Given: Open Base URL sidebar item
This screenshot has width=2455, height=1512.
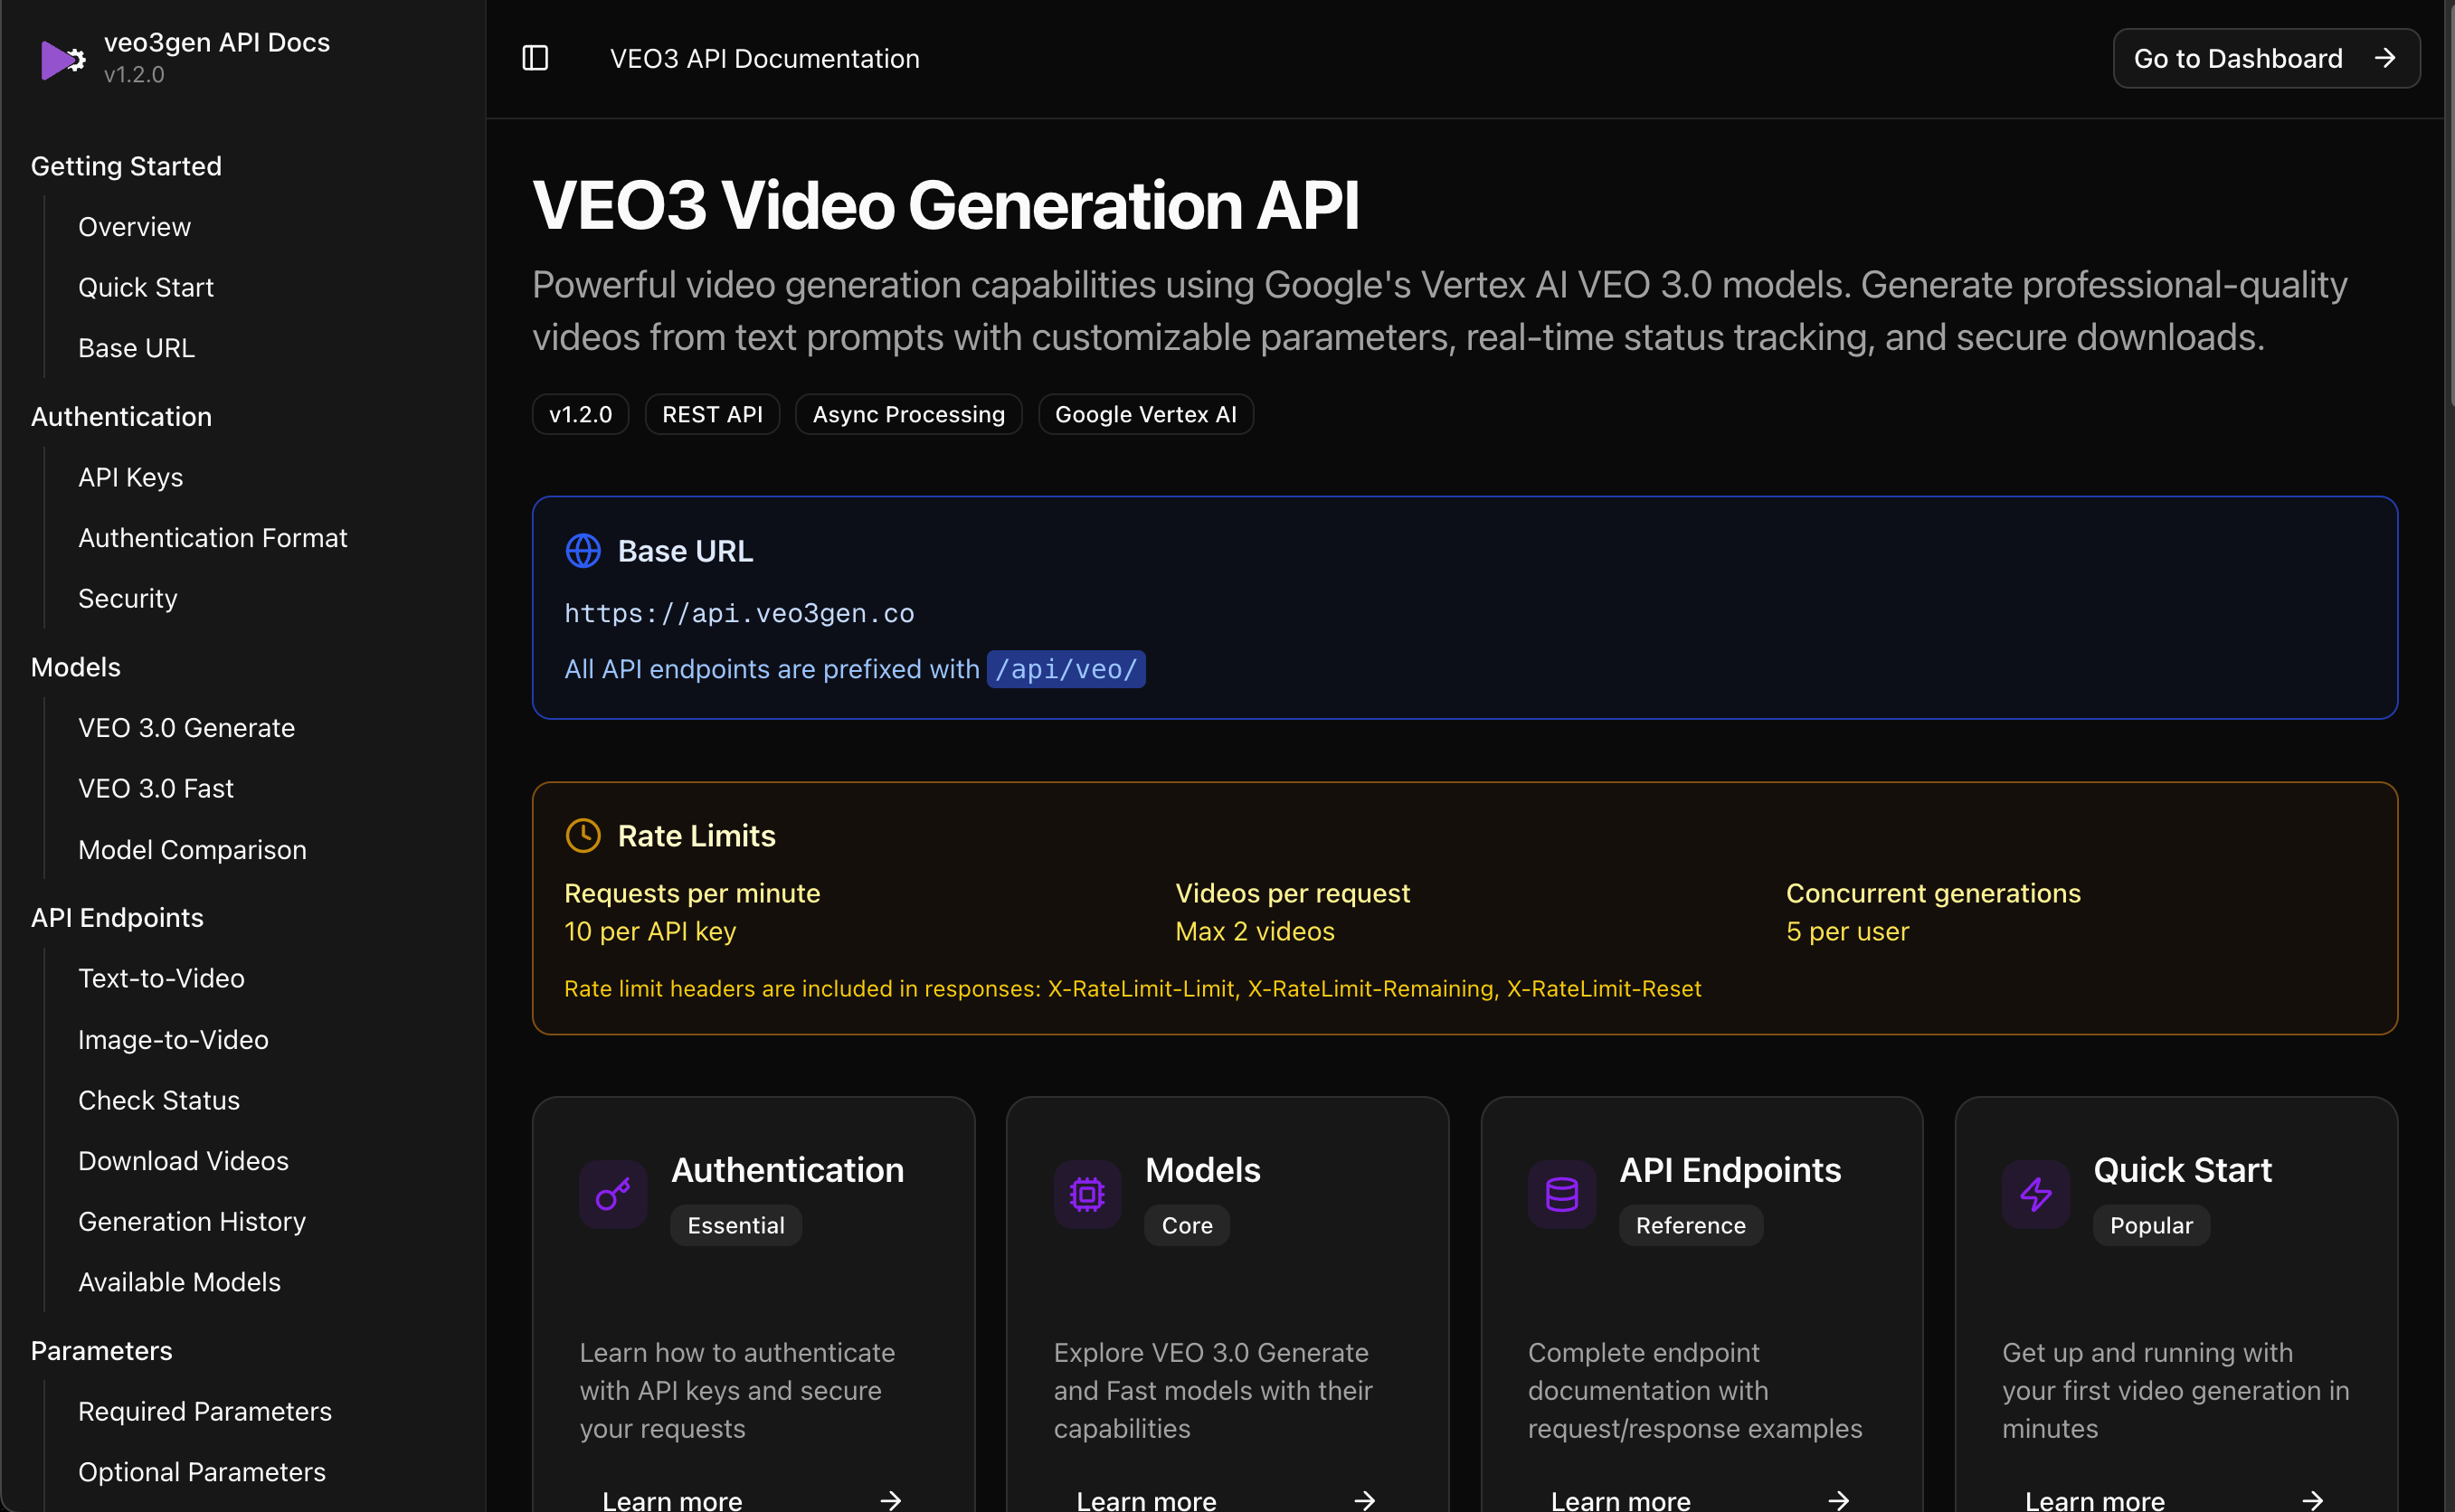Looking at the screenshot, I should tap(136, 348).
